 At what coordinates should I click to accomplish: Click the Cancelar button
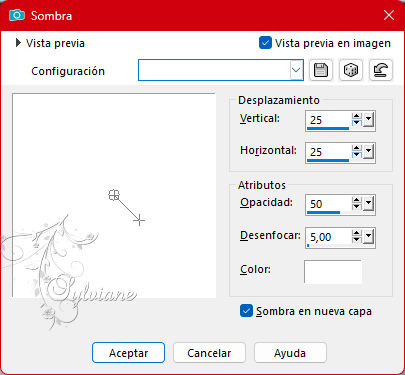209,353
